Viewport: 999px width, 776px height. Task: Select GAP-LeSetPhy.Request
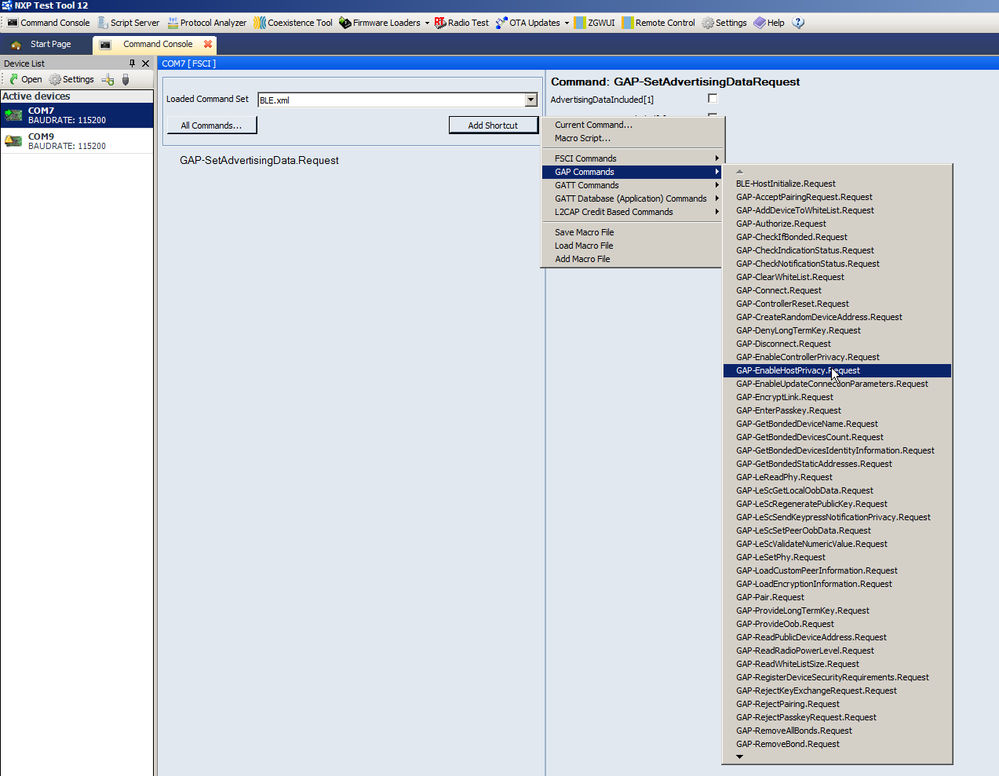click(x=837, y=557)
